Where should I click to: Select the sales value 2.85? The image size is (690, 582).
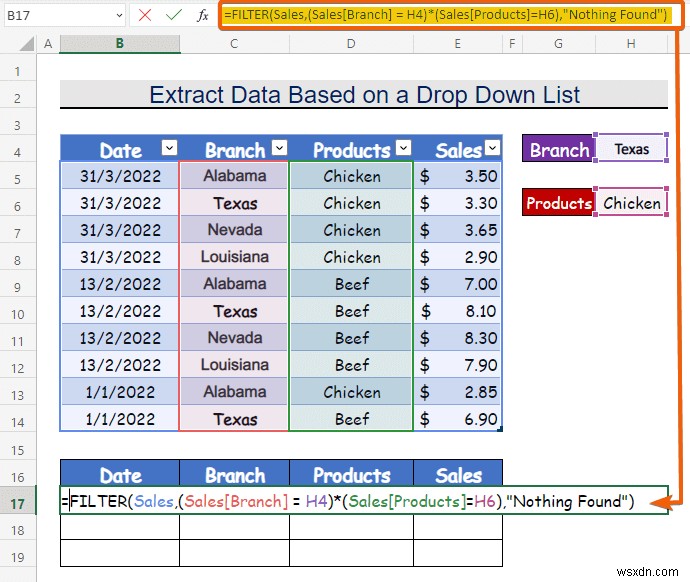[x=458, y=392]
